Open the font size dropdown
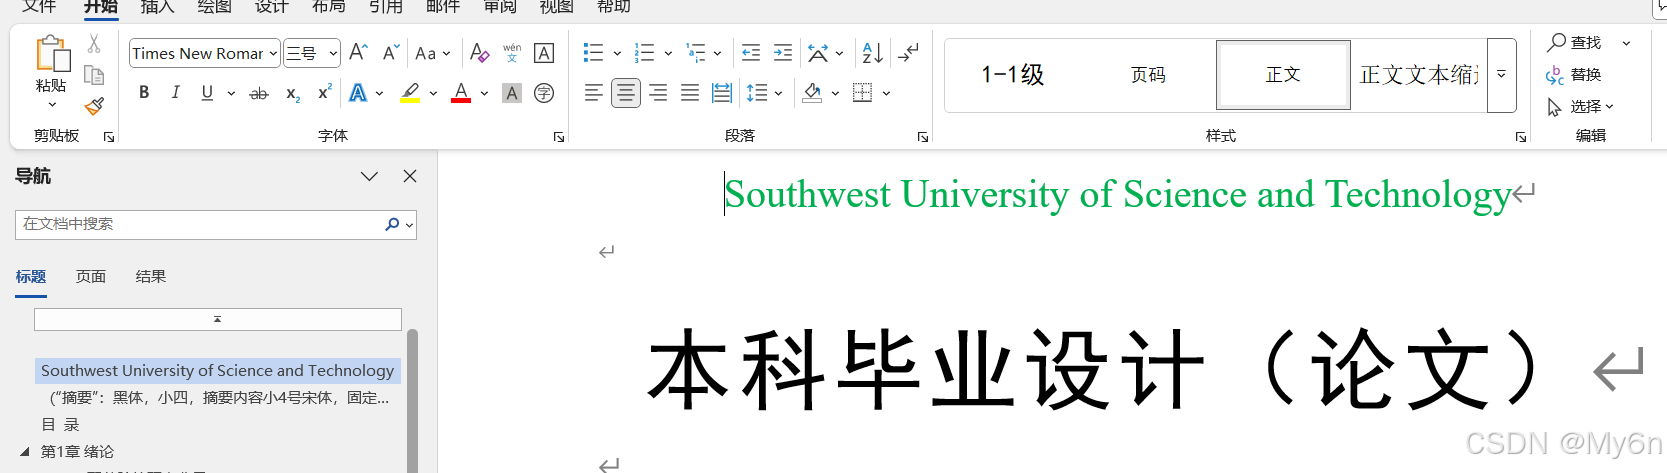 333,53
